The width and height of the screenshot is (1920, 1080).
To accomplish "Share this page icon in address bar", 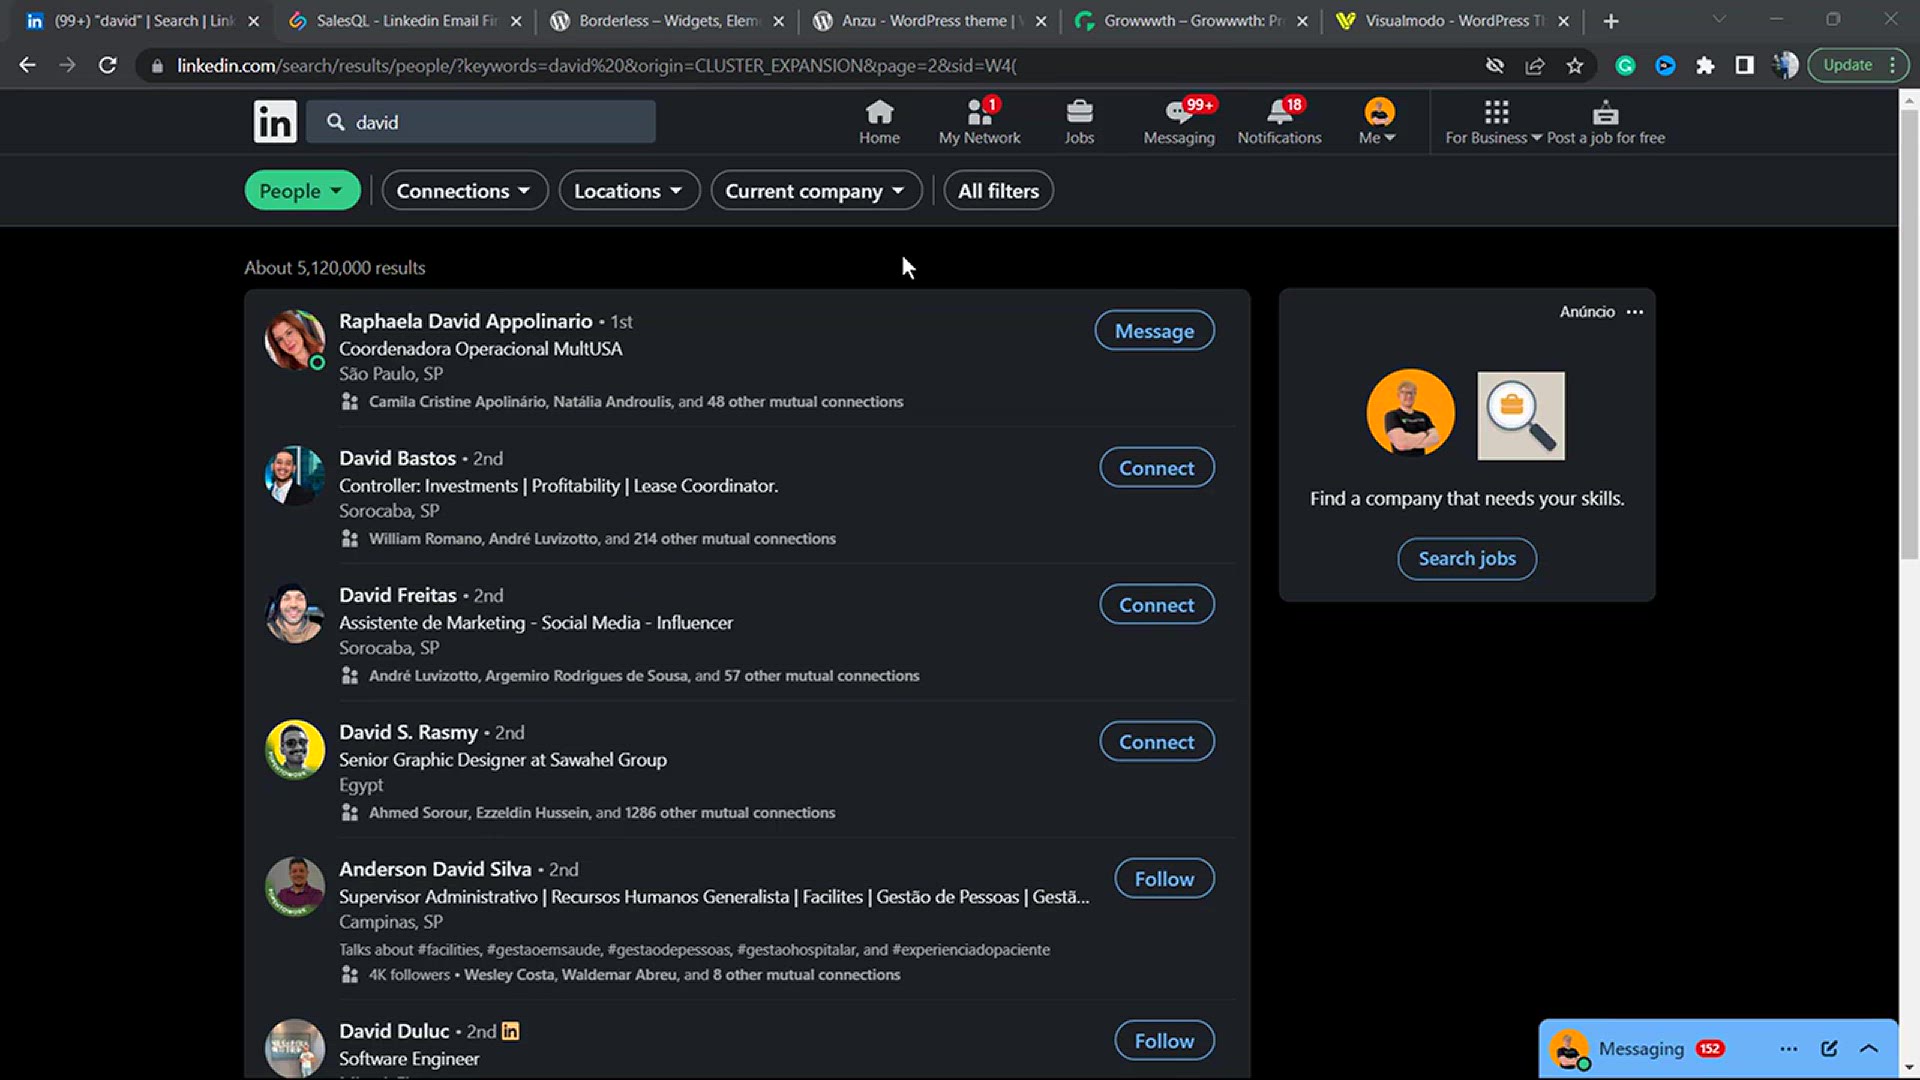I will 1534,65.
